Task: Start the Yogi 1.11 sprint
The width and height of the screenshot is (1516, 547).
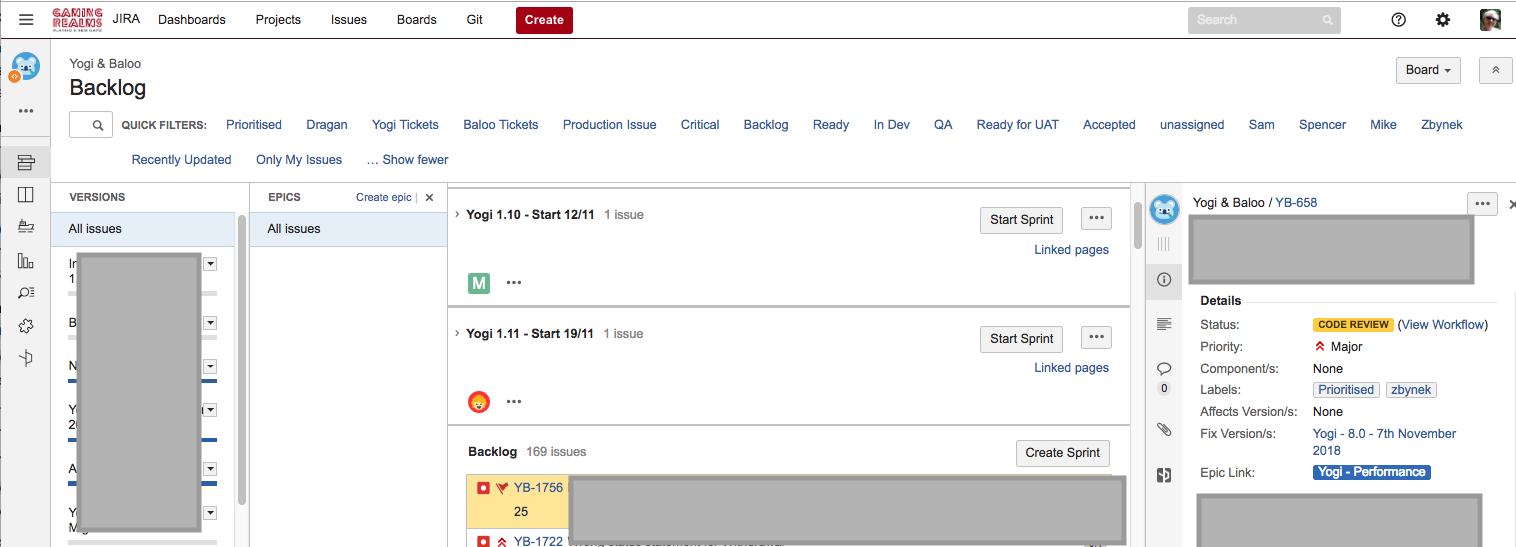Action: click(1021, 339)
